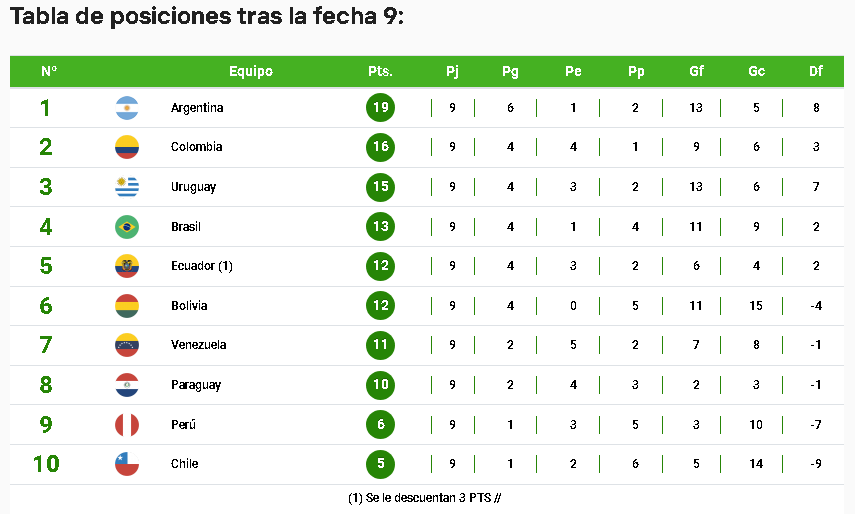The width and height of the screenshot is (855, 514).
Task: Click the Perú flag icon
Action: tap(127, 425)
